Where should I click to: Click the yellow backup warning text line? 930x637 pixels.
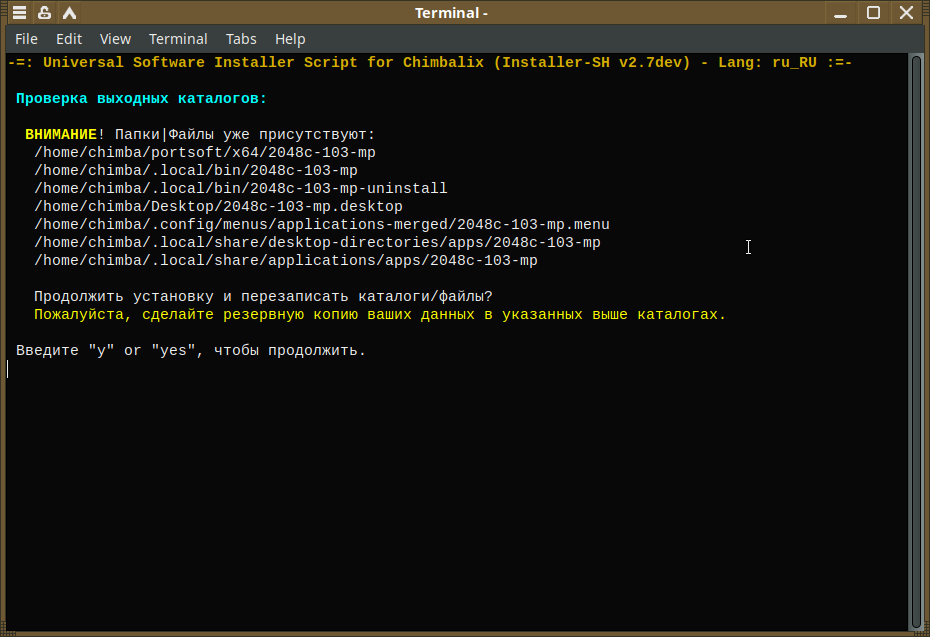[380, 314]
